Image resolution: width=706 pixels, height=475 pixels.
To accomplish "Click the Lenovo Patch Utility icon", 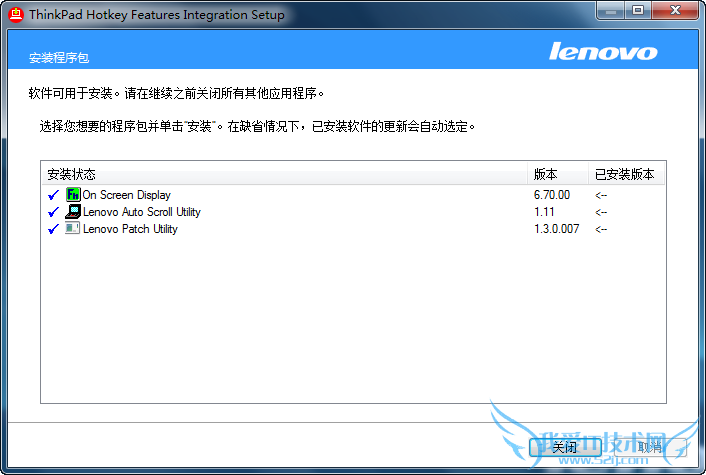I will click(x=72, y=228).
